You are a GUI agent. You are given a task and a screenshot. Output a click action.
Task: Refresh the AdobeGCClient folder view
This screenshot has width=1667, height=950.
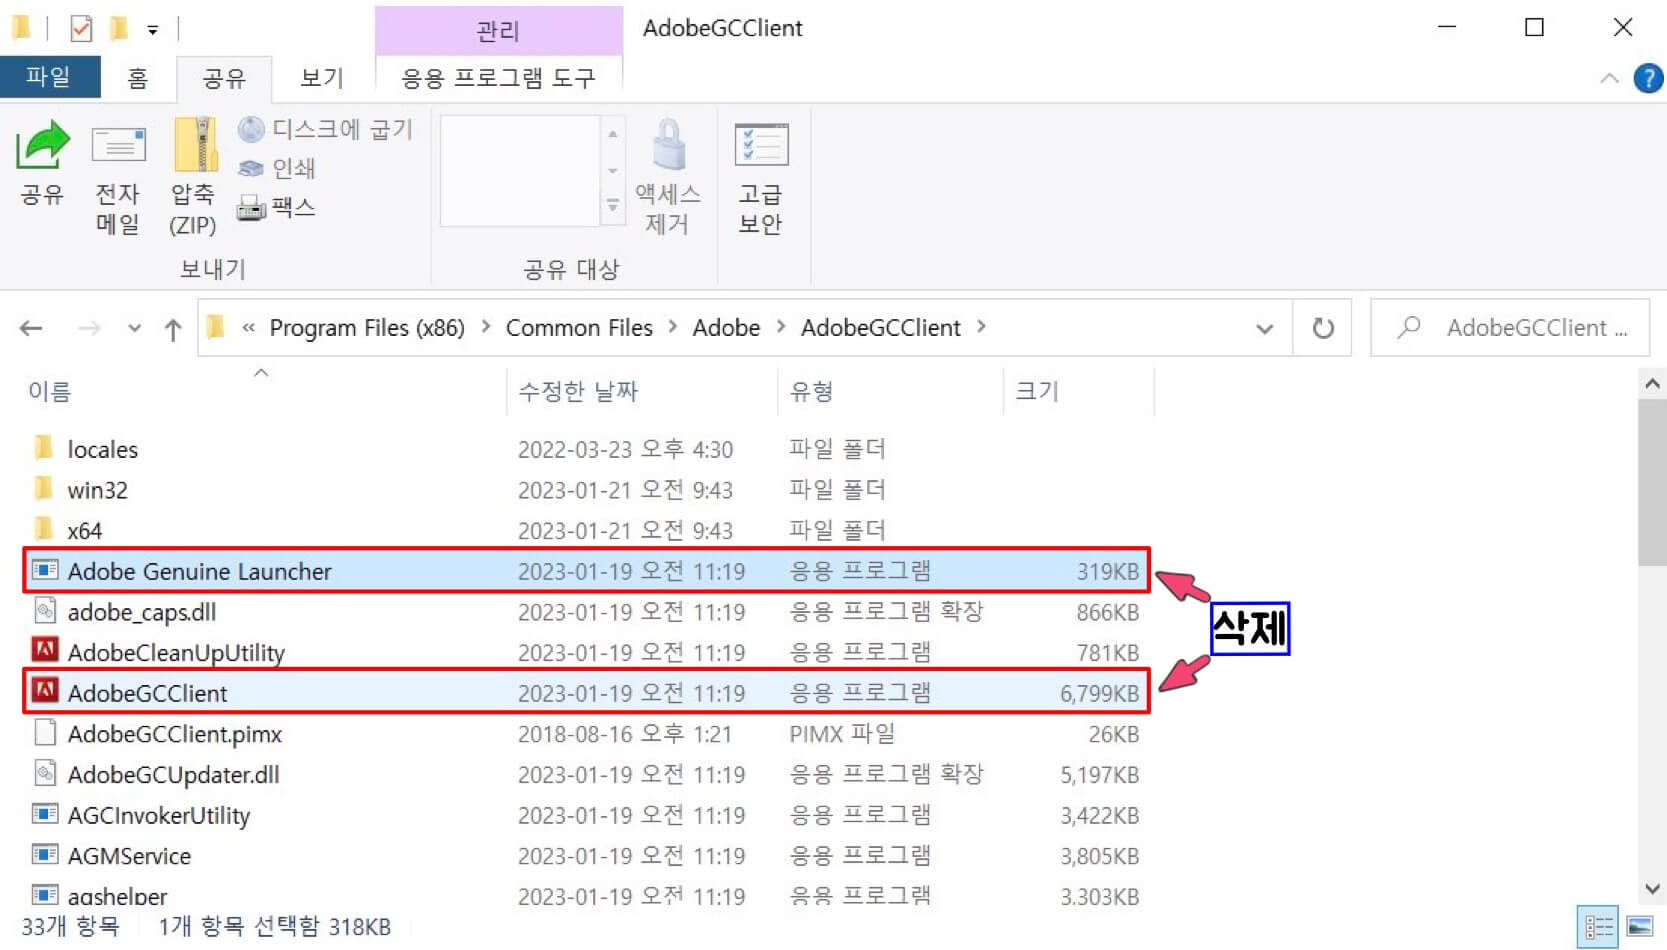1322,328
